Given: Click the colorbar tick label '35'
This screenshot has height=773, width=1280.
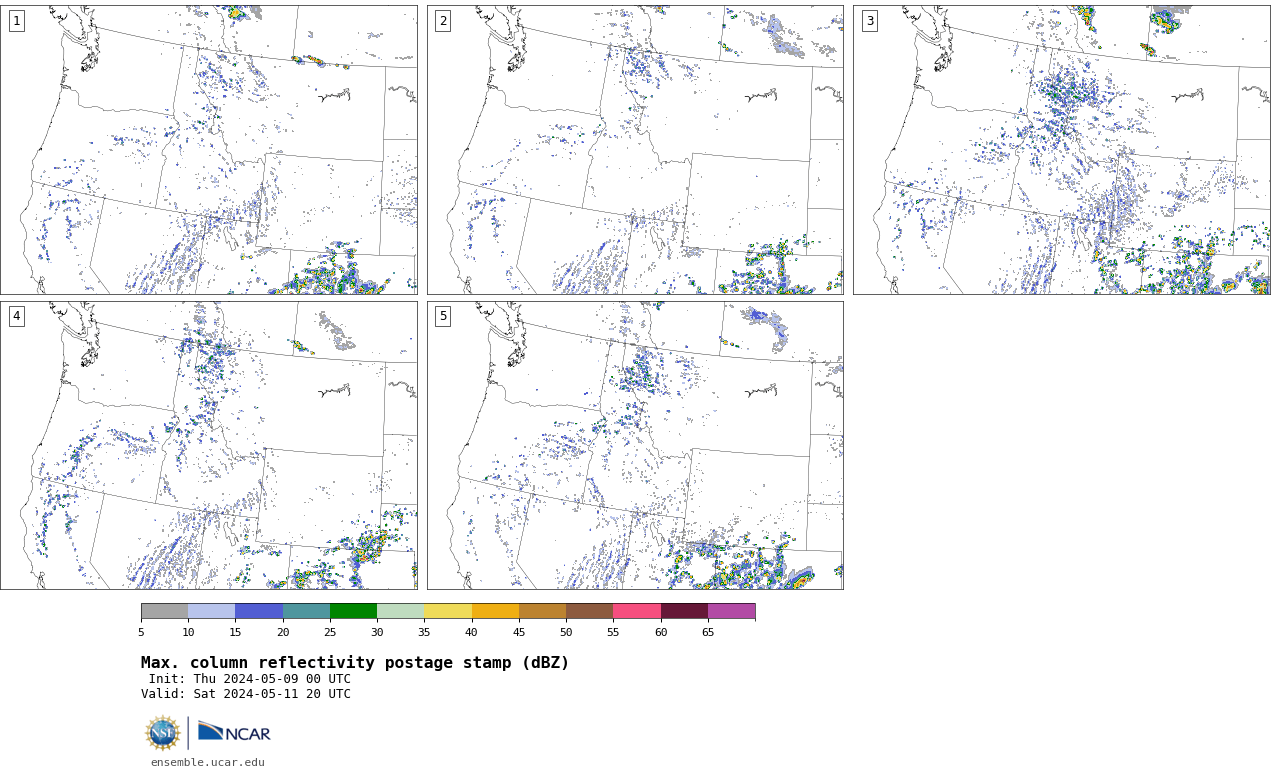Looking at the screenshot, I should 424,633.
